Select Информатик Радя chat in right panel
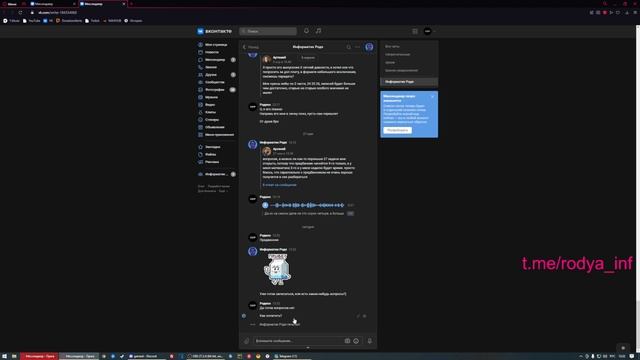This screenshot has height=360, width=640. (409, 82)
